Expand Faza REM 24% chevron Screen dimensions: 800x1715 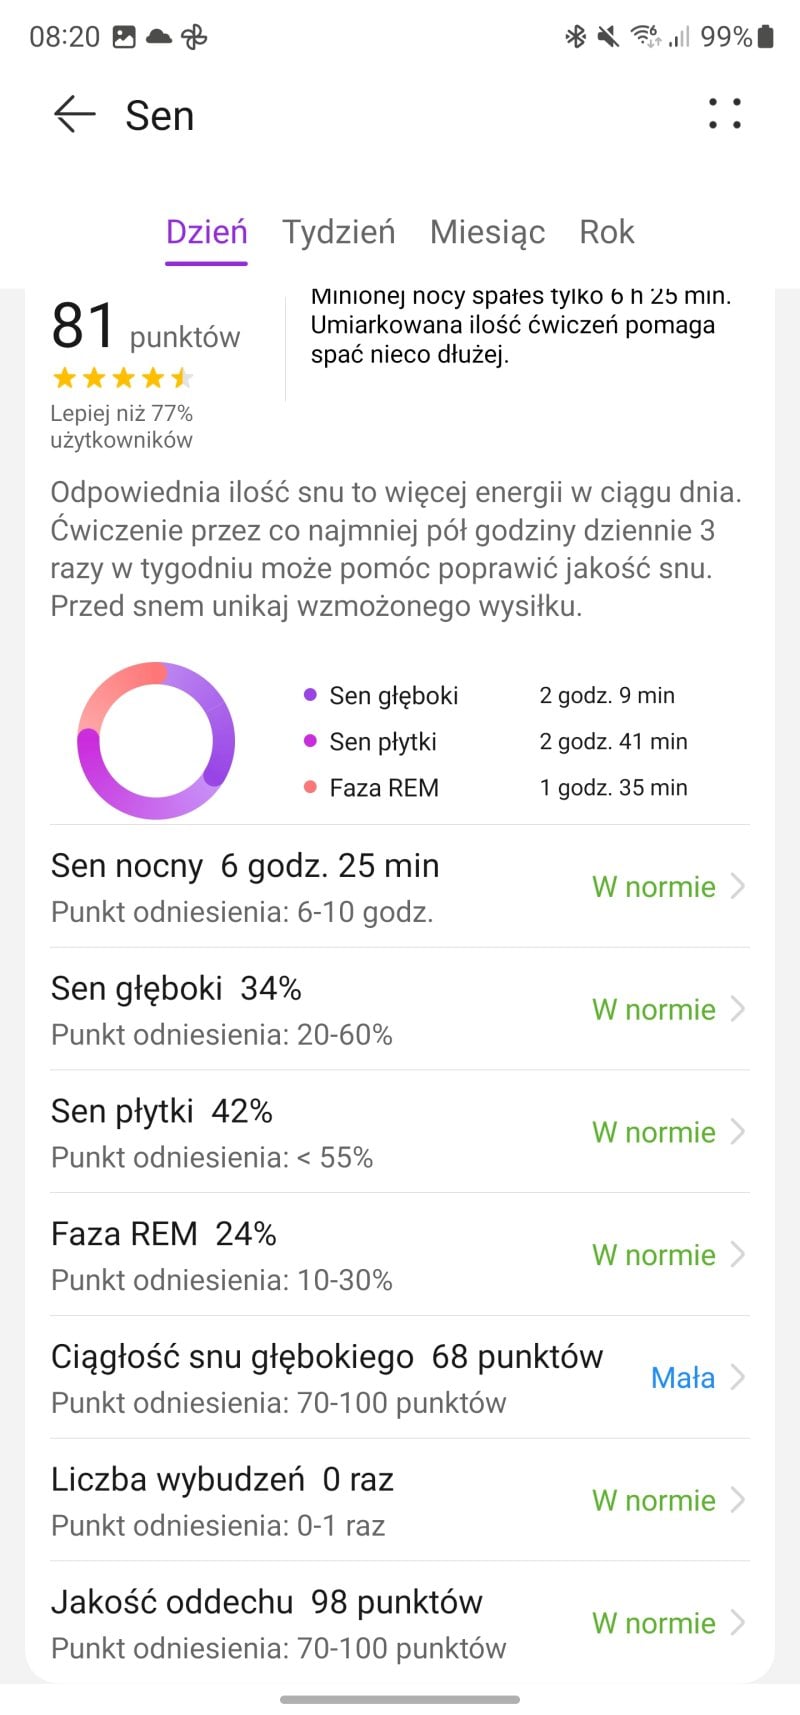(738, 1255)
